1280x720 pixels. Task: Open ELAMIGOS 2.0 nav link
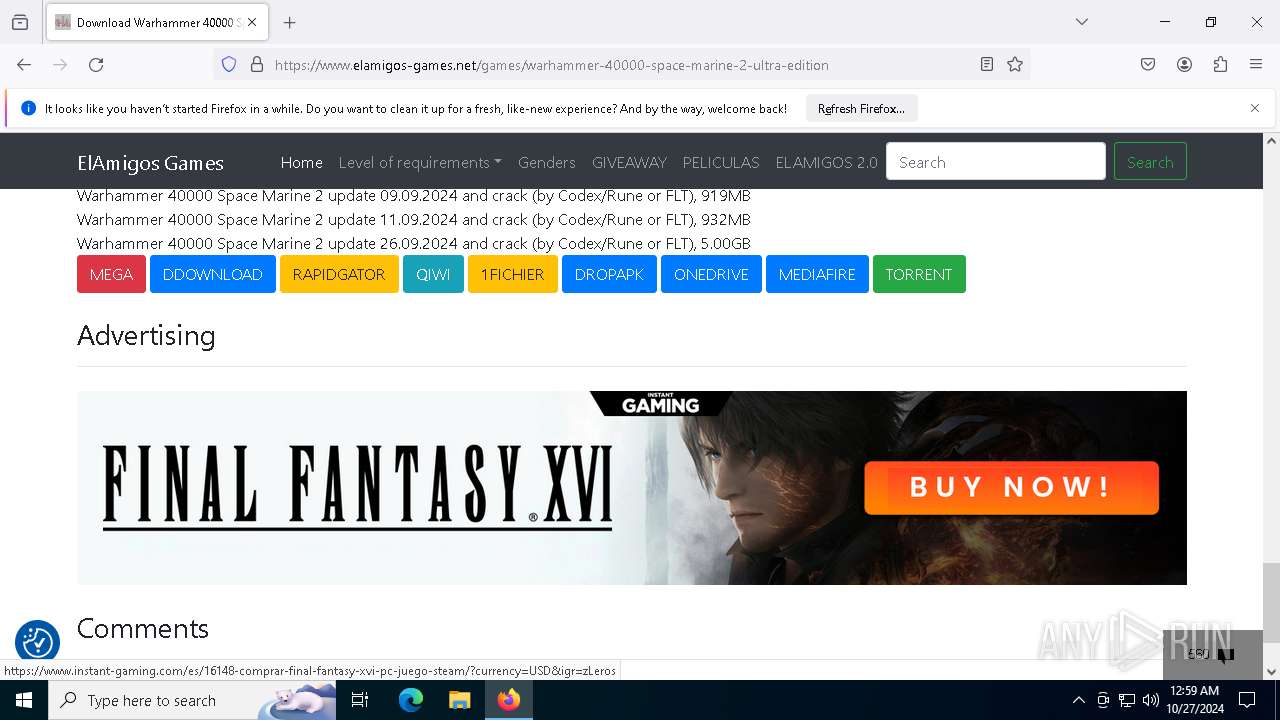tap(826, 162)
